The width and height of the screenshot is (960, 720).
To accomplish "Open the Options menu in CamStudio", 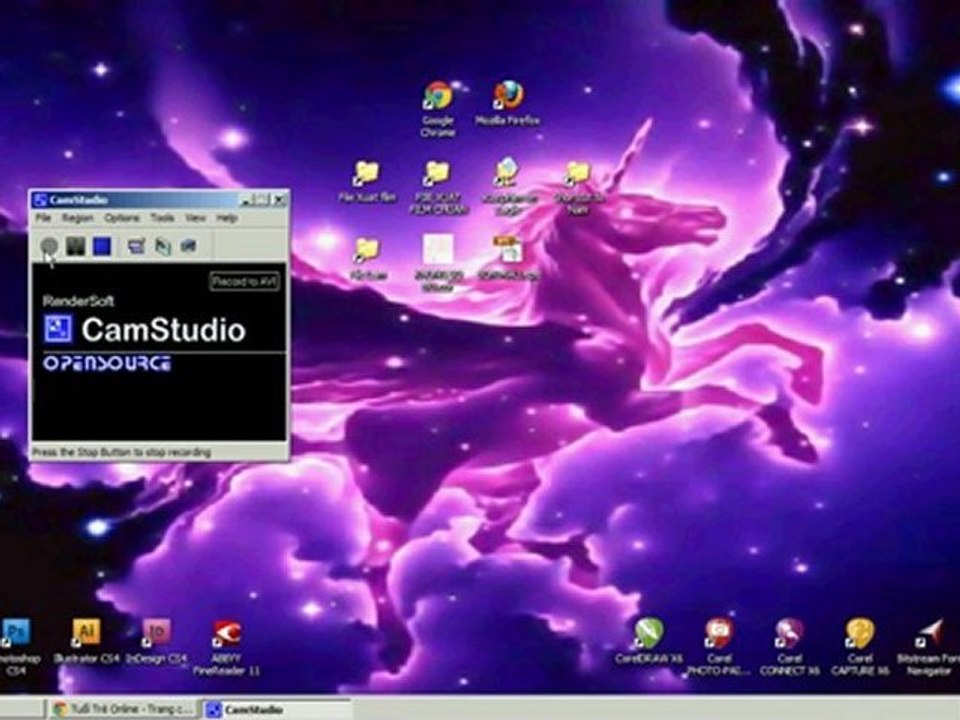I will coord(122,218).
